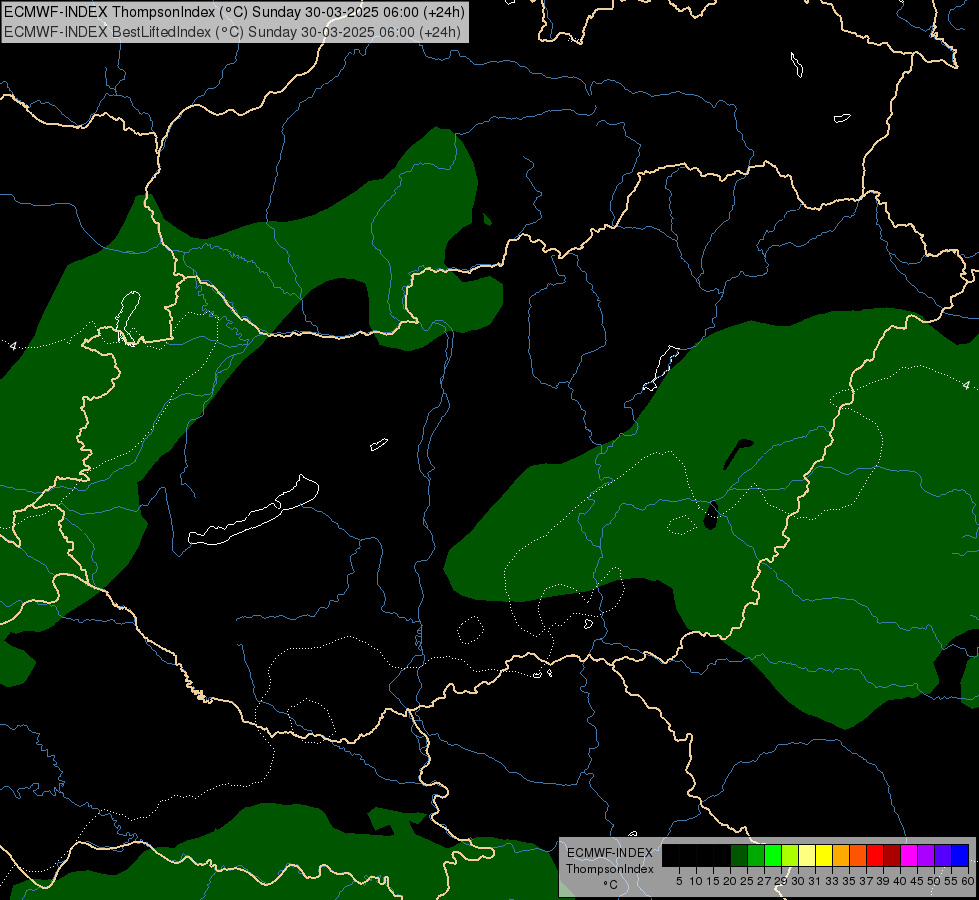Pick the pure yellow 31–33 legend swatch

[x=824, y=855]
